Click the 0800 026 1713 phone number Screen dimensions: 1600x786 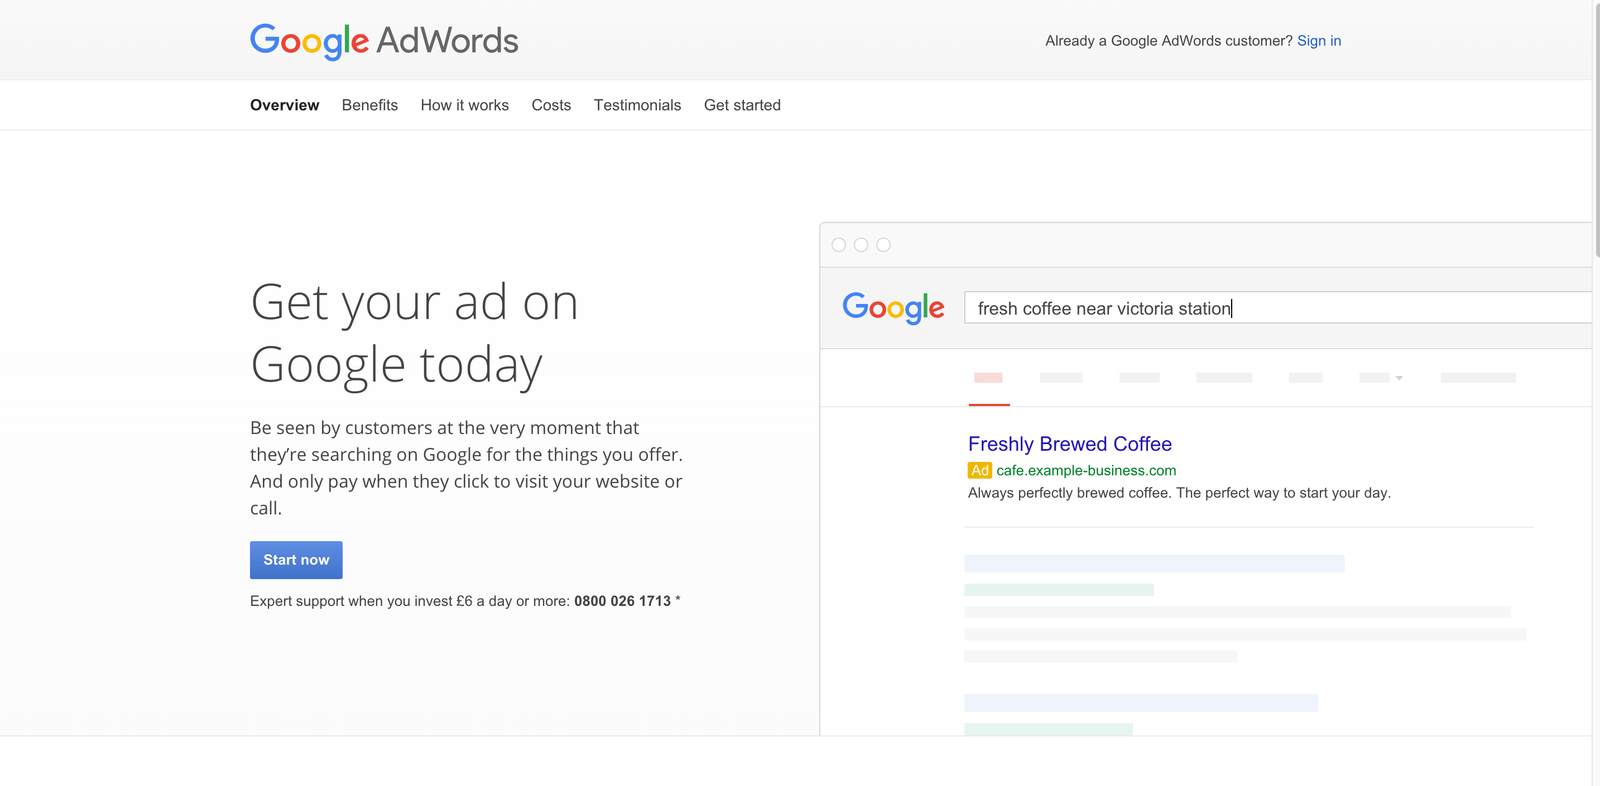coord(622,601)
